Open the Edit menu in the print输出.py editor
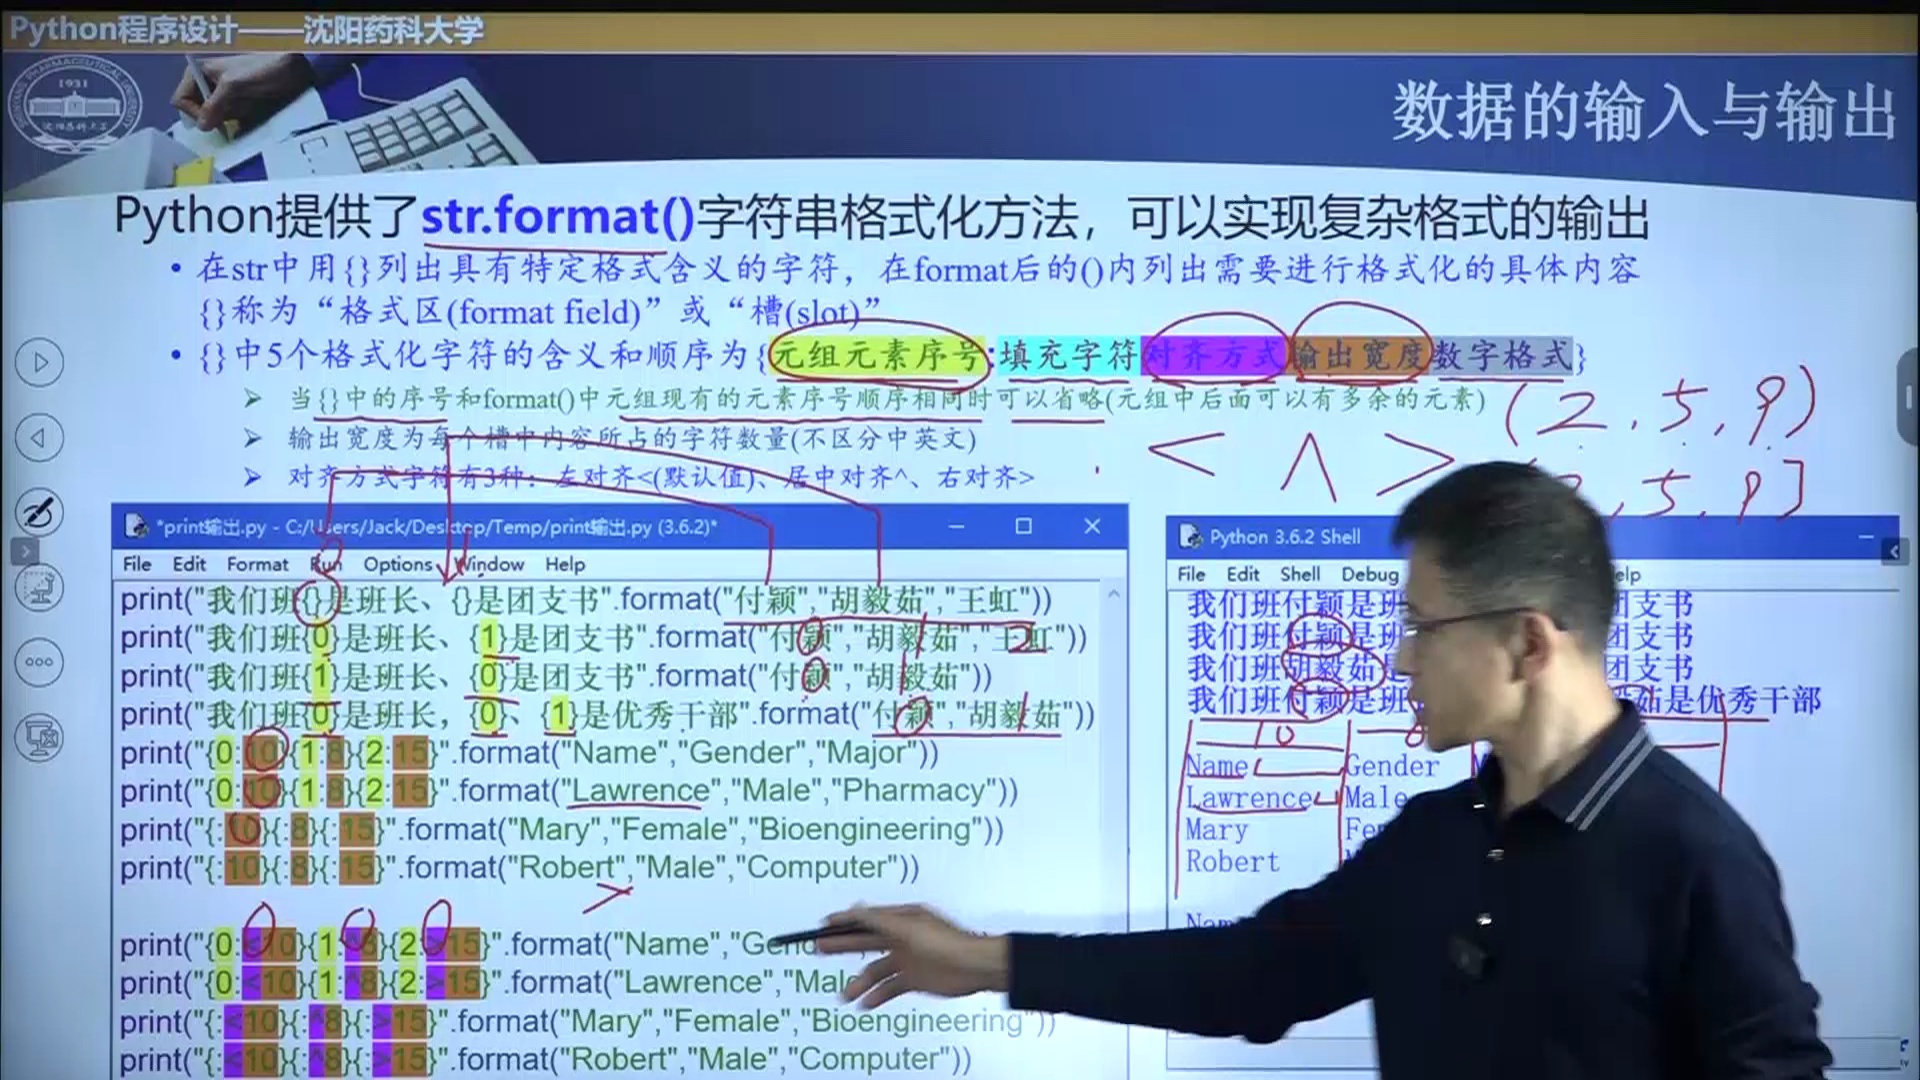Screen dimensions: 1920x1080 coord(189,564)
